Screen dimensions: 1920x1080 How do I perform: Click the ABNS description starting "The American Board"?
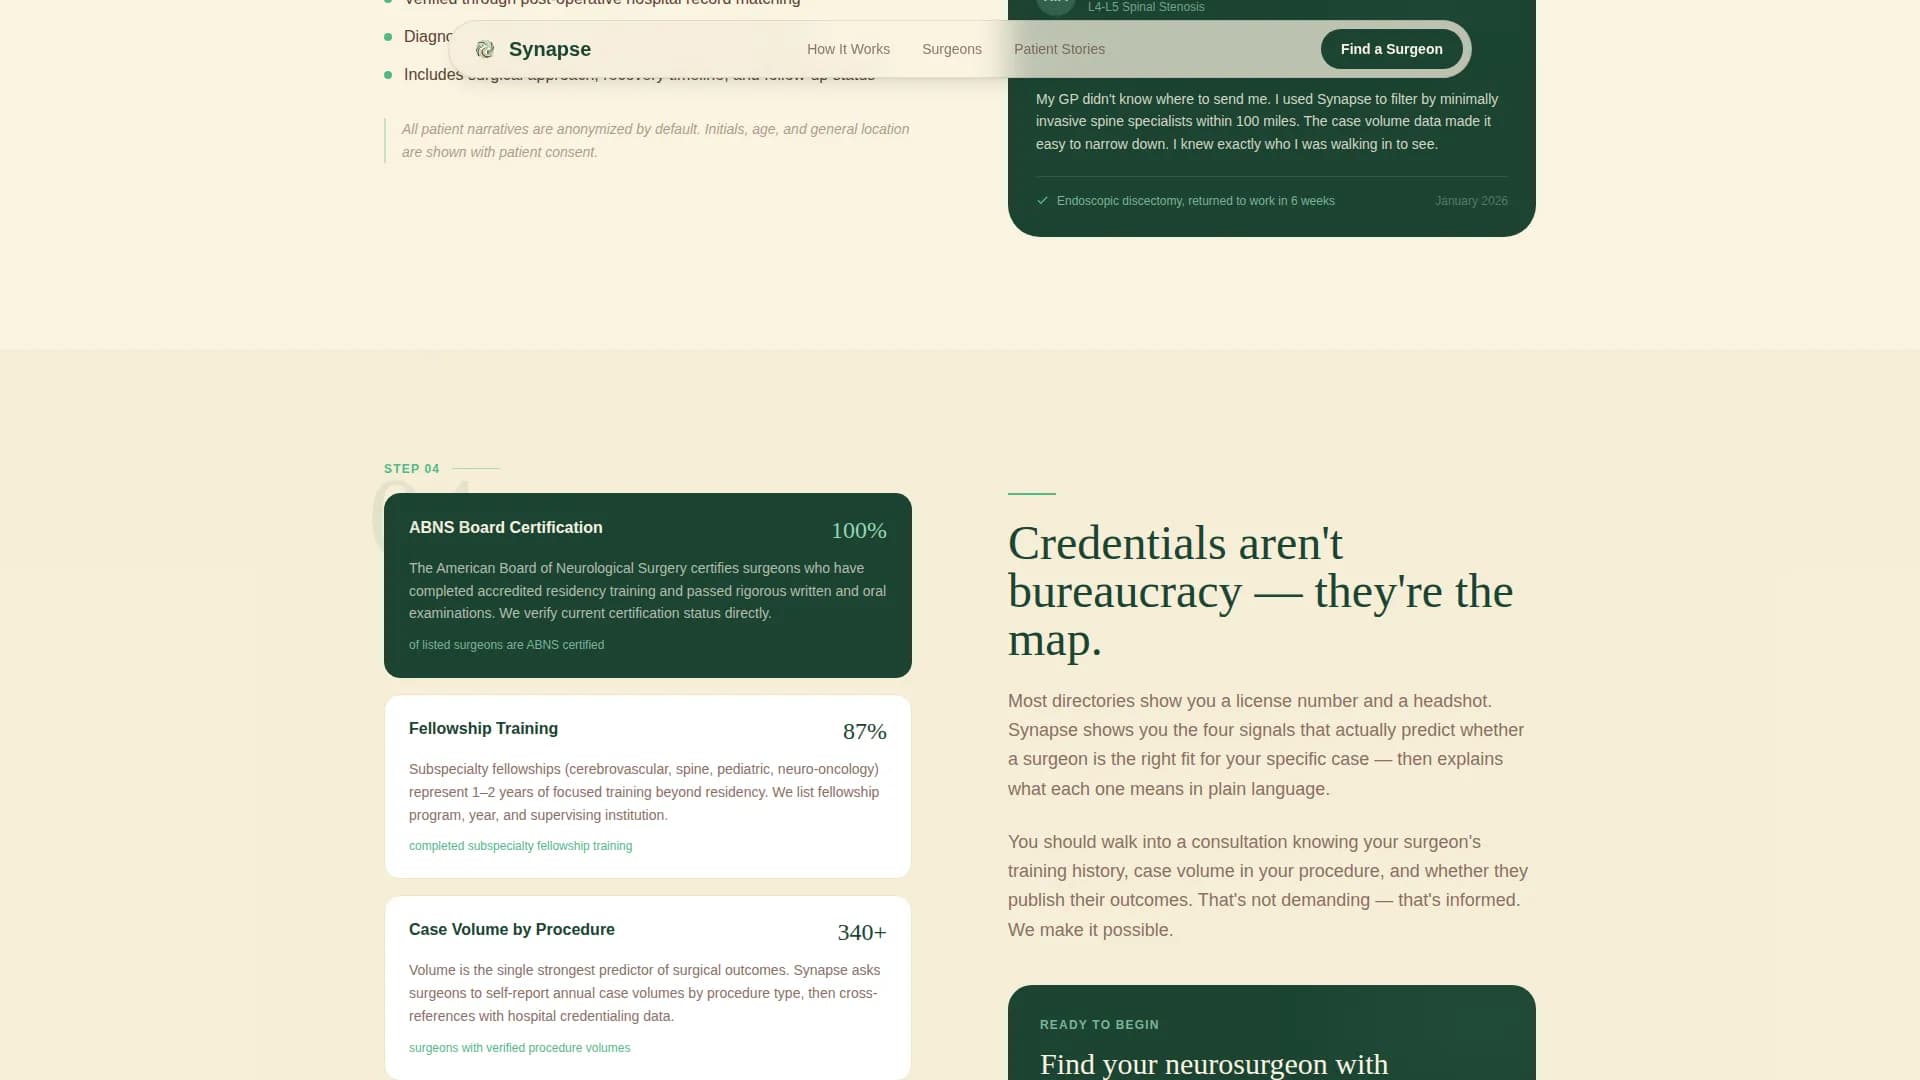[x=647, y=590]
